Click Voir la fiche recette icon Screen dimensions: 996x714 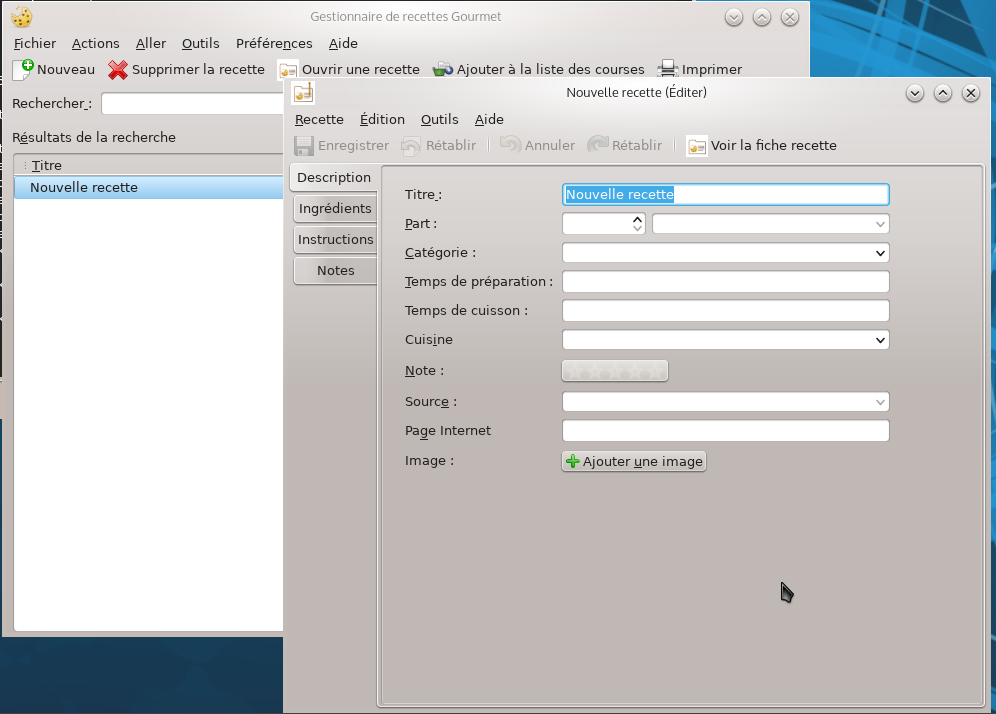(x=697, y=146)
